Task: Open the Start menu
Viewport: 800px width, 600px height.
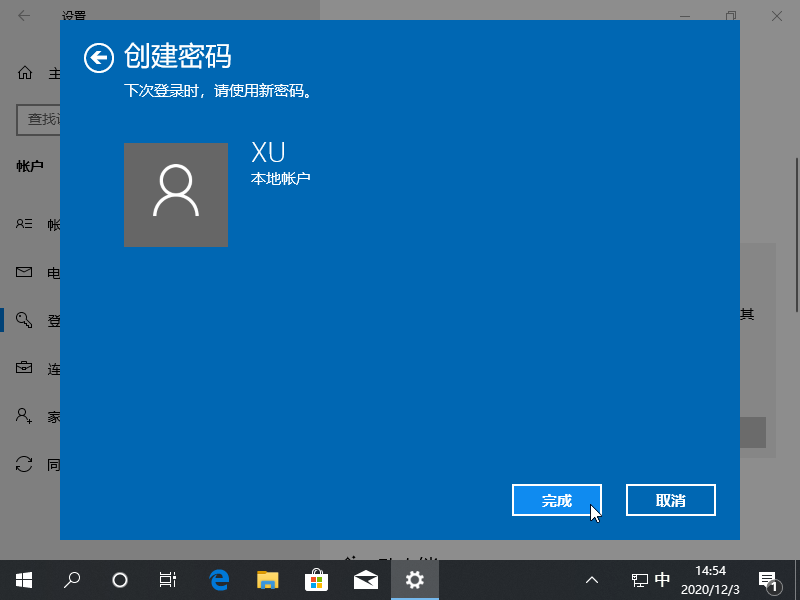Action: click(x=22, y=579)
